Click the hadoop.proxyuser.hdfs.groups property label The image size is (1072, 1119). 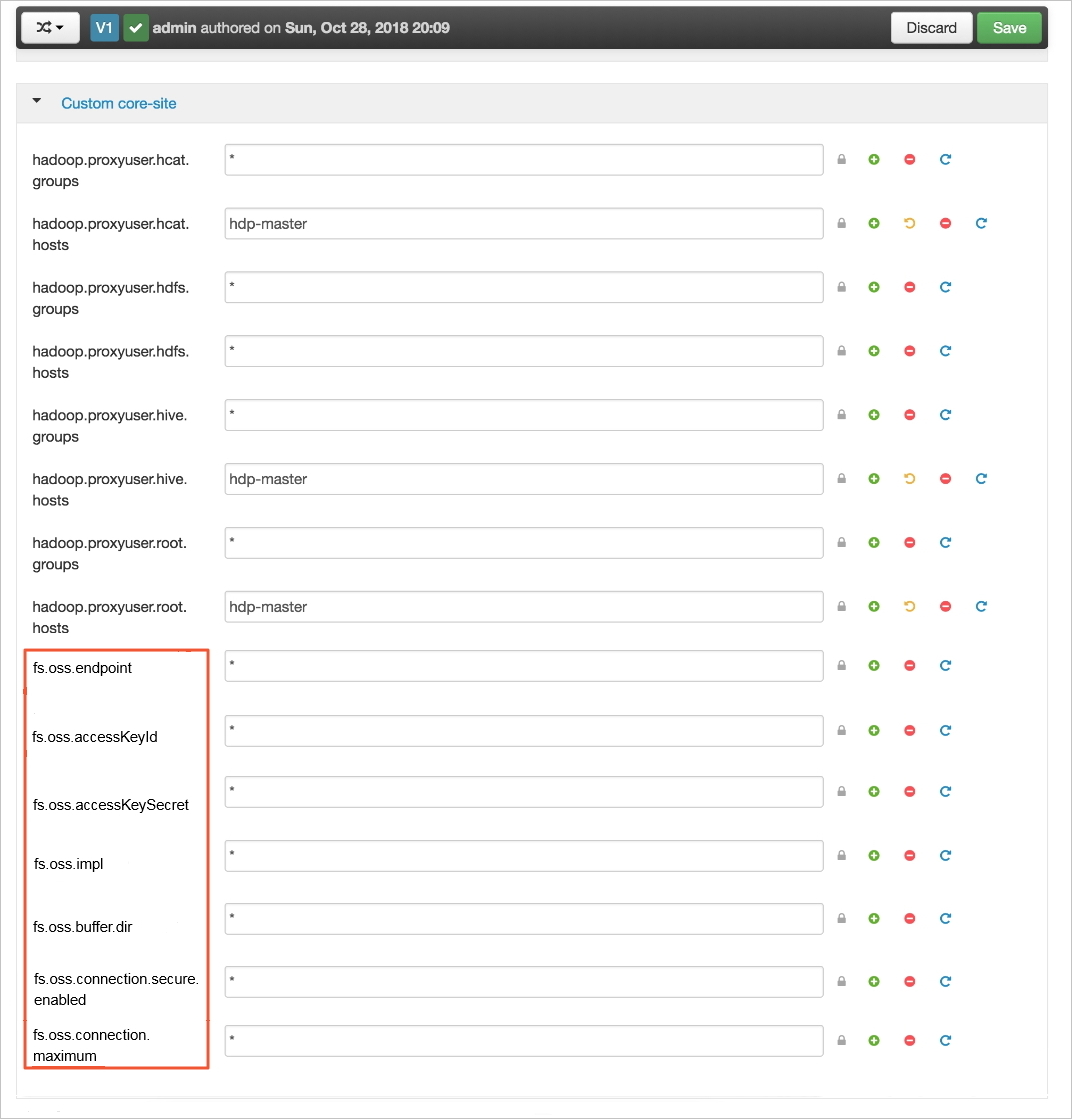click(111, 298)
